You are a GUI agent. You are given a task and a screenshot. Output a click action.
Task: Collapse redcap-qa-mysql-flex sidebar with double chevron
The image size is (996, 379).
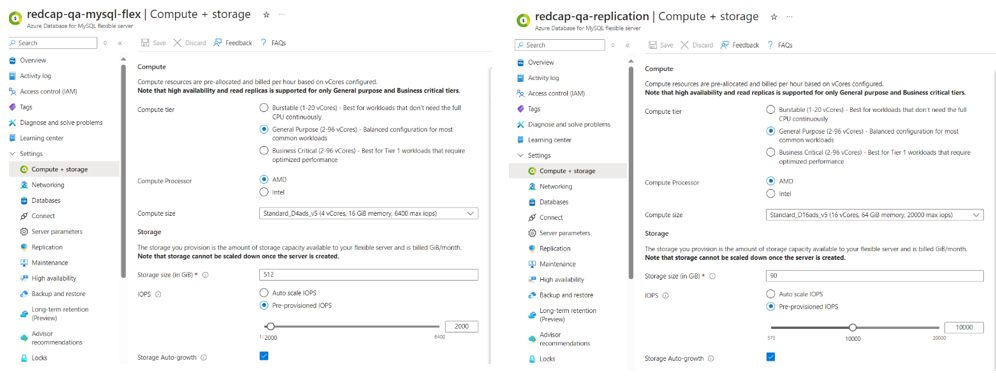tap(120, 43)
